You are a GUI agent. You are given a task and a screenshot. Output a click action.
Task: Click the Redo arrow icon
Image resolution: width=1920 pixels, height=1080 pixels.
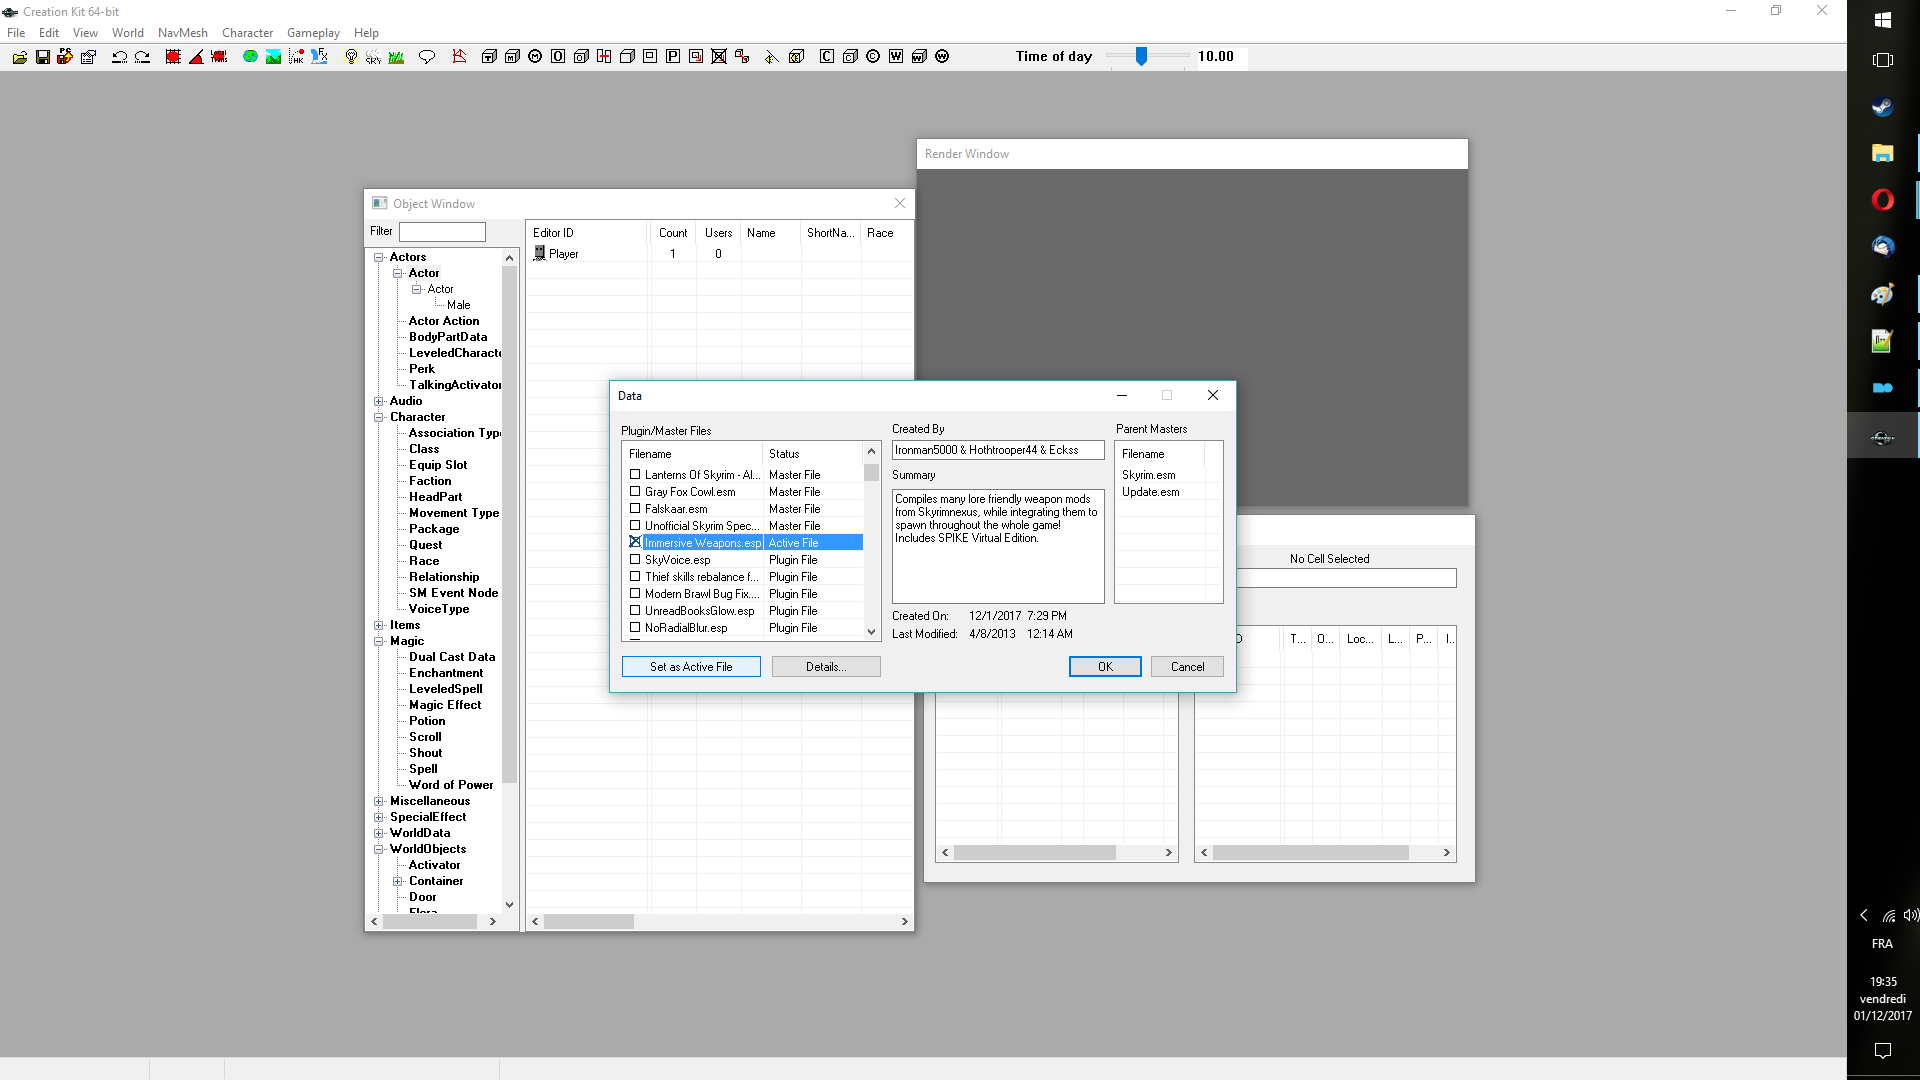pos(142,57)
